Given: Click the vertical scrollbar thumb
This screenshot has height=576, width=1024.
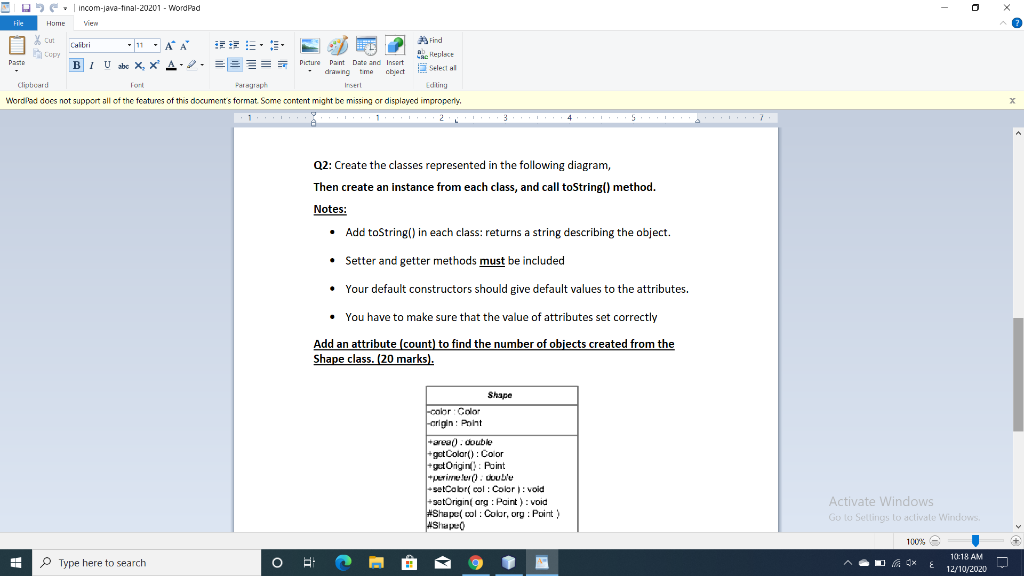Looking at the screenshot, I should (1018, 374).
